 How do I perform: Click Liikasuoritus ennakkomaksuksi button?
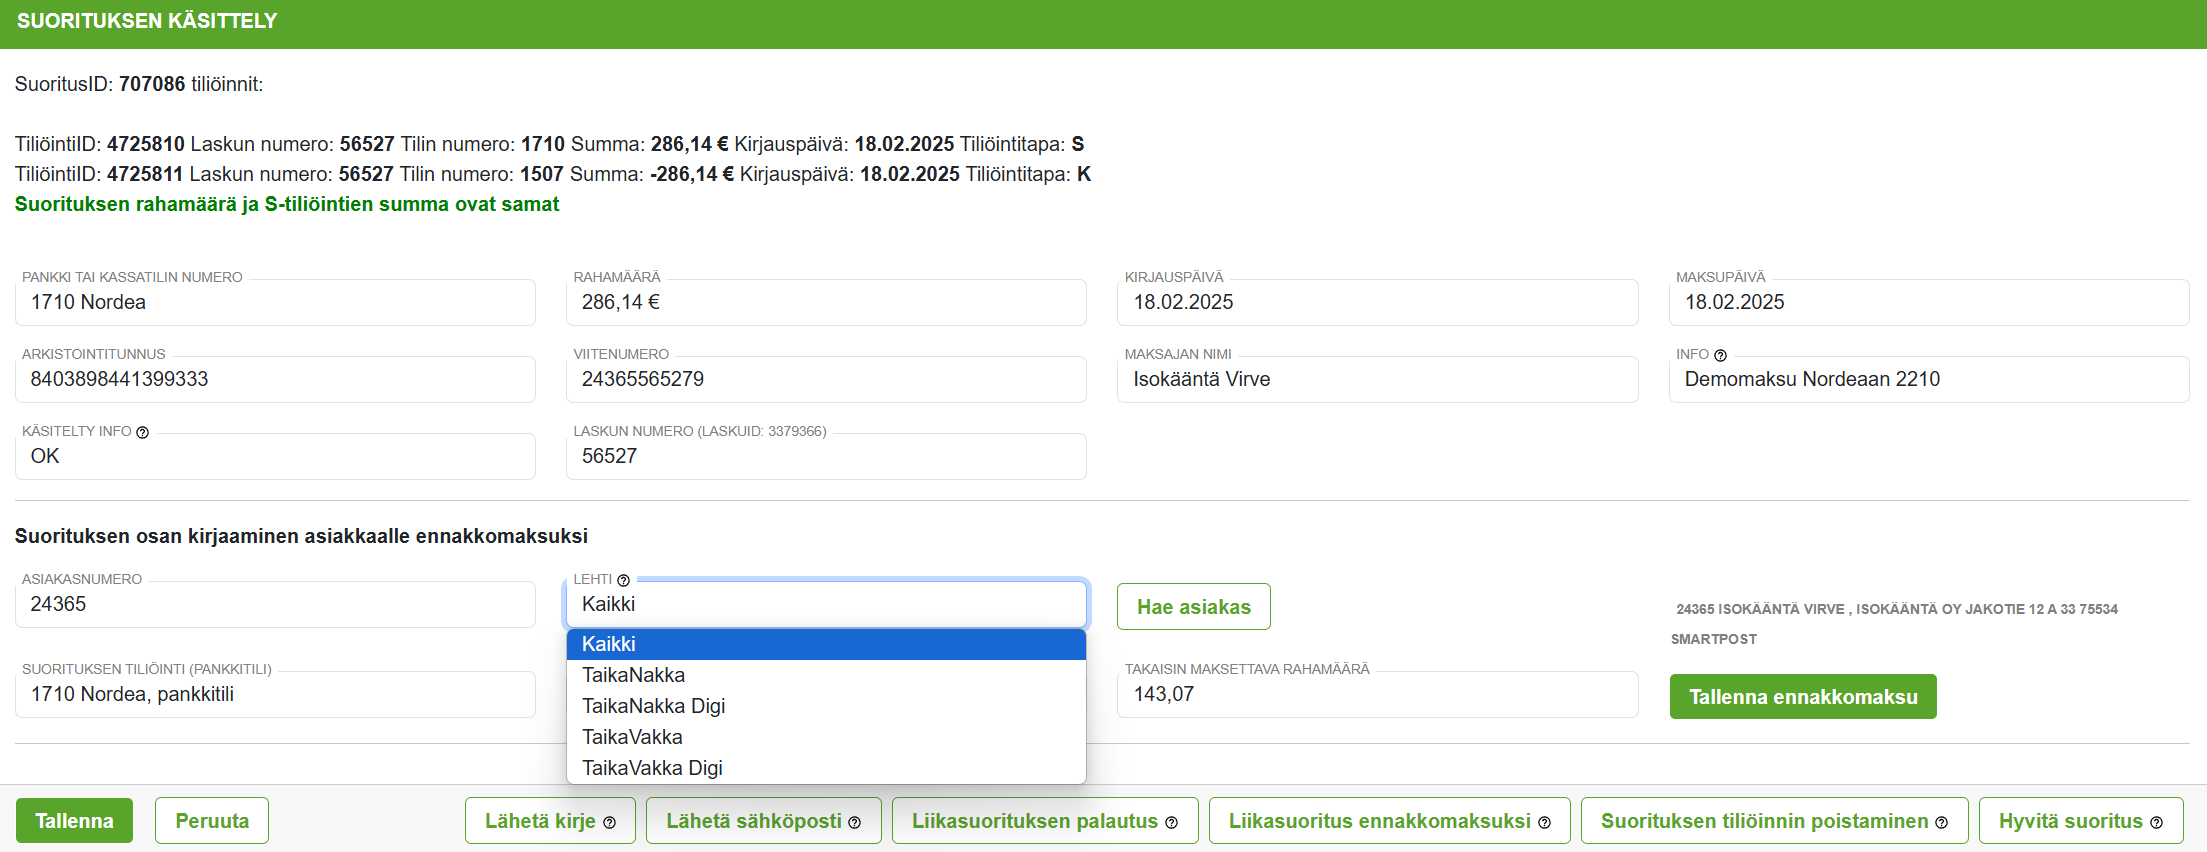(x=1390, y=821)
